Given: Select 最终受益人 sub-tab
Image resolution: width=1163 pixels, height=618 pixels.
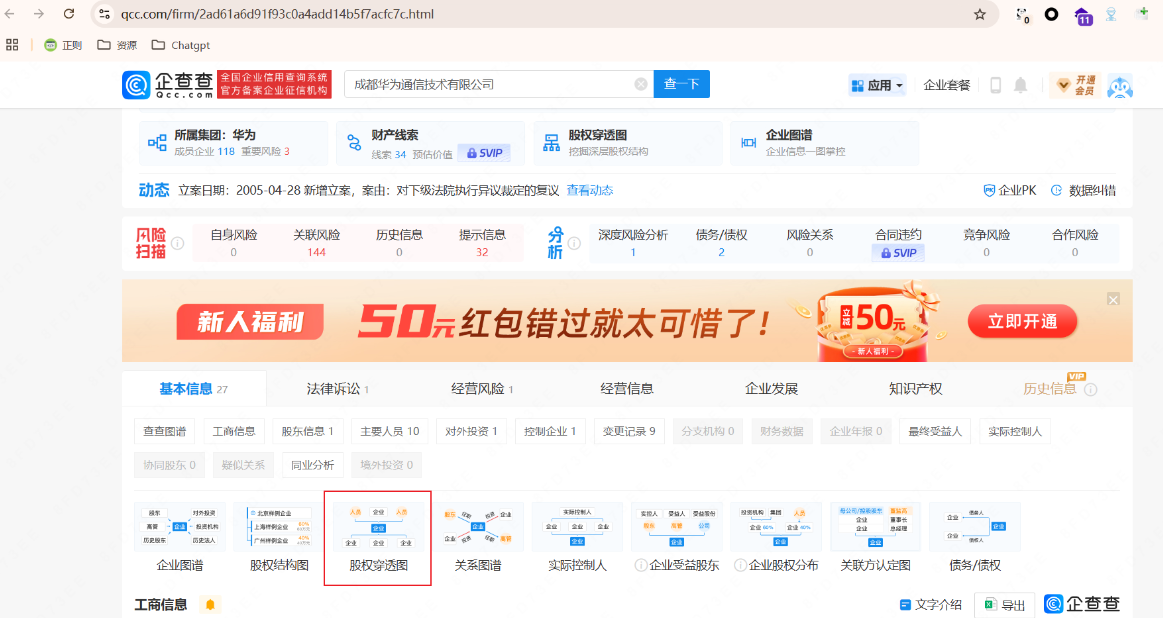Looking at the screenshot, I should [x=935, y=431].
